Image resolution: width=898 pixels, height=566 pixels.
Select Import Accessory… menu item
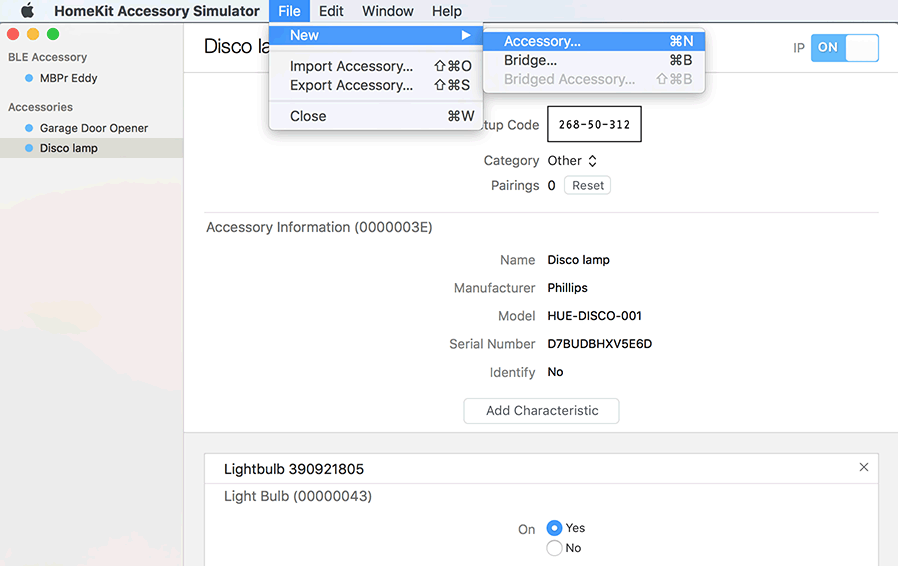[376, 66]
